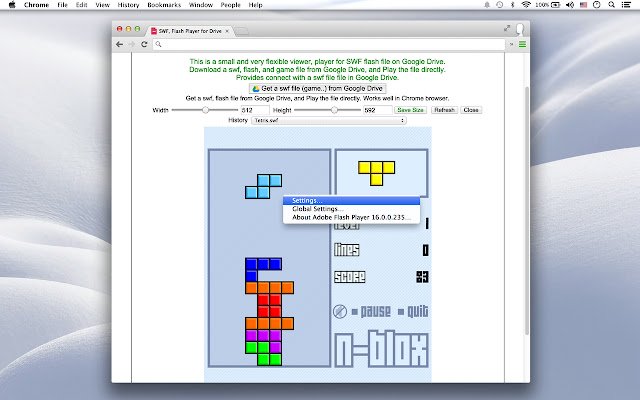Click the lines label in game
The image size is (640, 400).
click(x=347, y=250)
